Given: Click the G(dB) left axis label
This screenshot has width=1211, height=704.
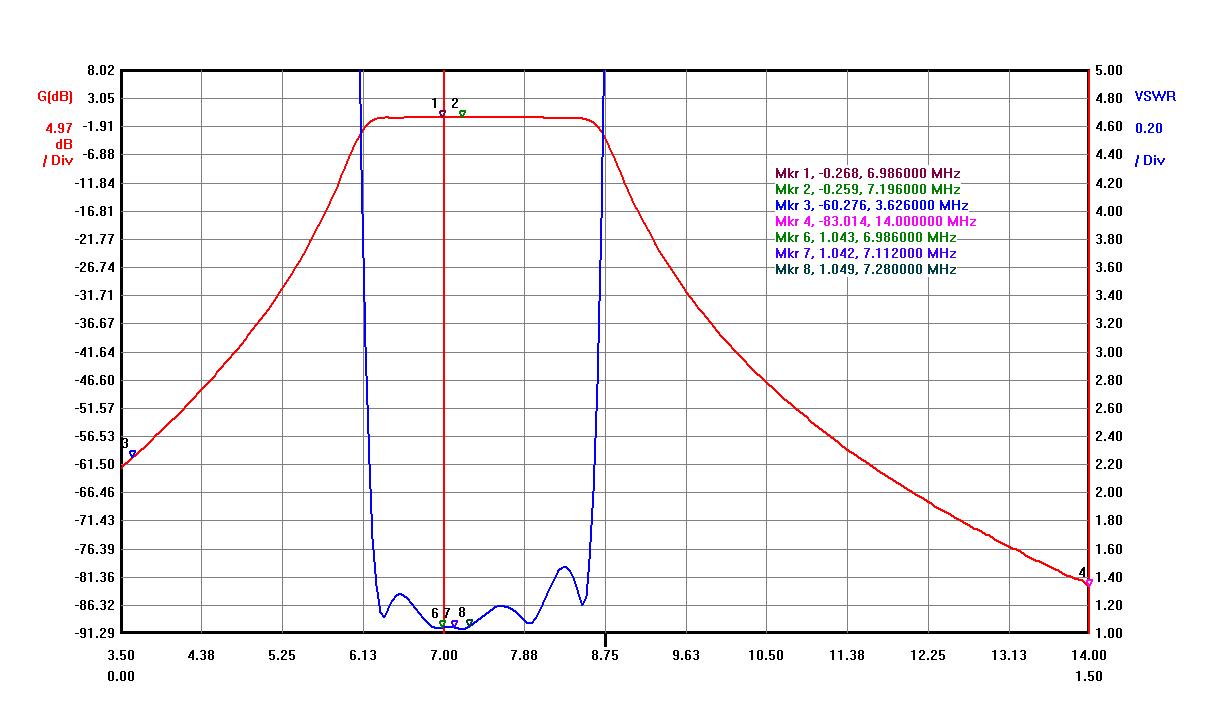Looking at the screenshot, I should (x=55, y=97).
